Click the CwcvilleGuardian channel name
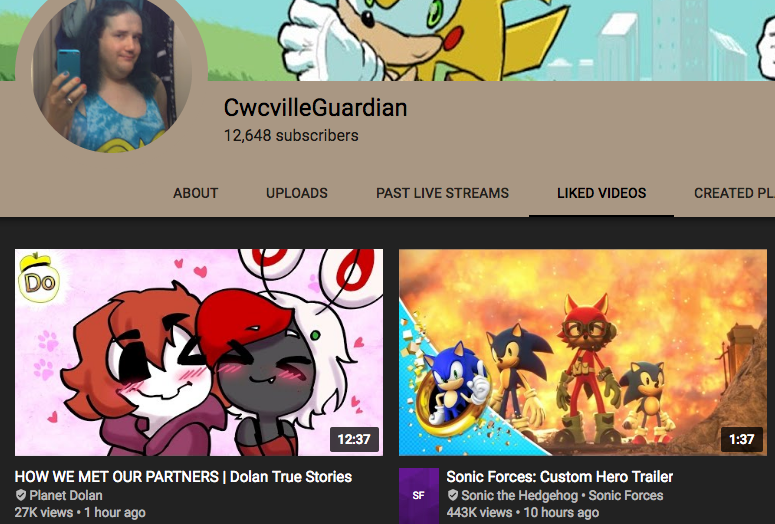This screenshot has height=524, width=775. [x=315, y=108]
